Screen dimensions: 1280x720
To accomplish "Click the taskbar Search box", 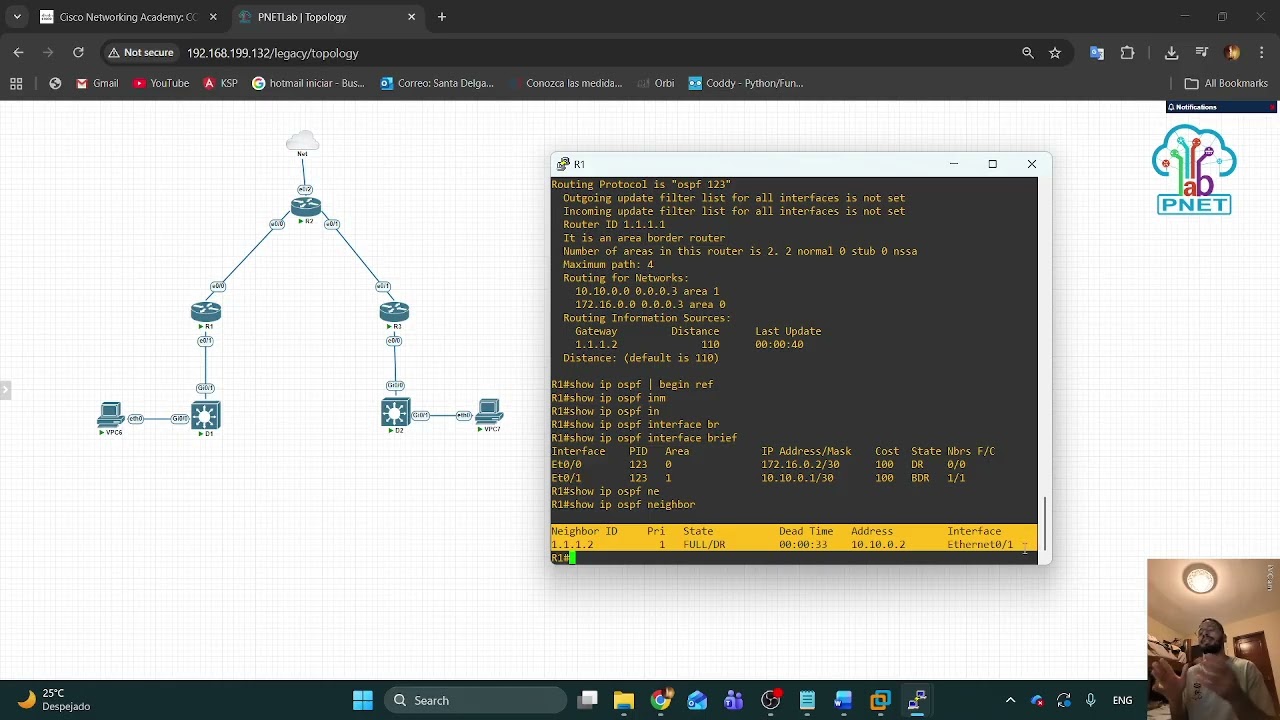I will [476, 700].
